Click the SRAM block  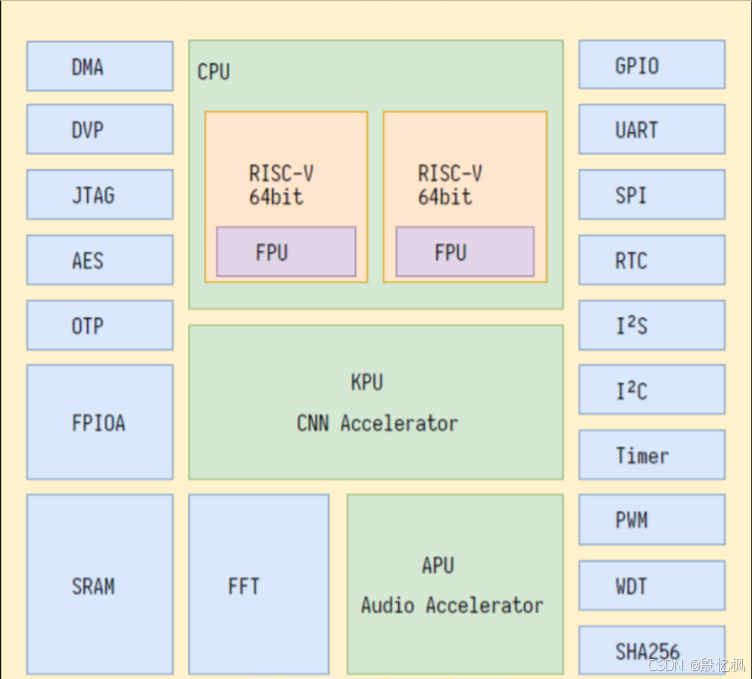pyautogui.click(x=100, y=585)
